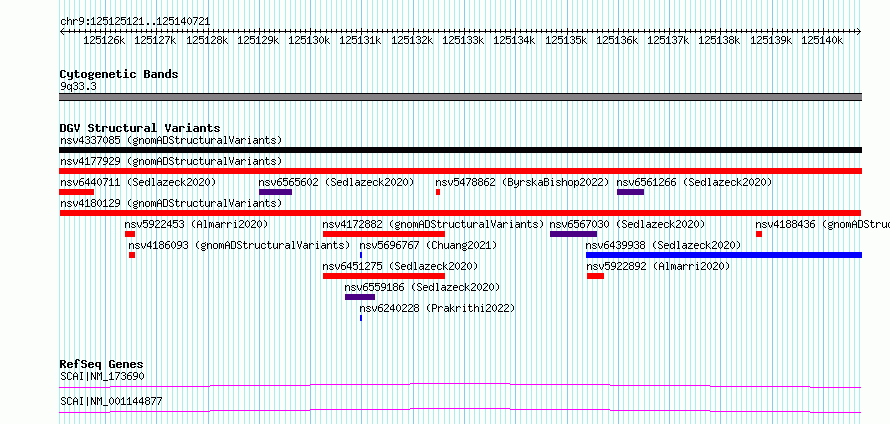Click the red bar for nsv4177929

tap(460, 171)
